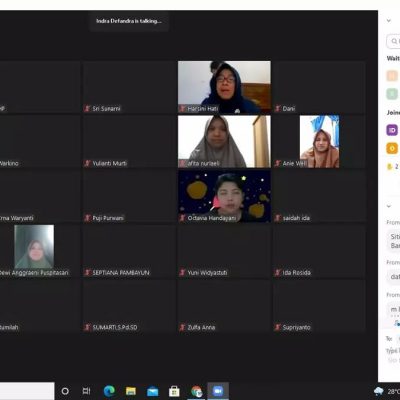Click the weather icon in the system tray
400x400 pixels.
379,391
